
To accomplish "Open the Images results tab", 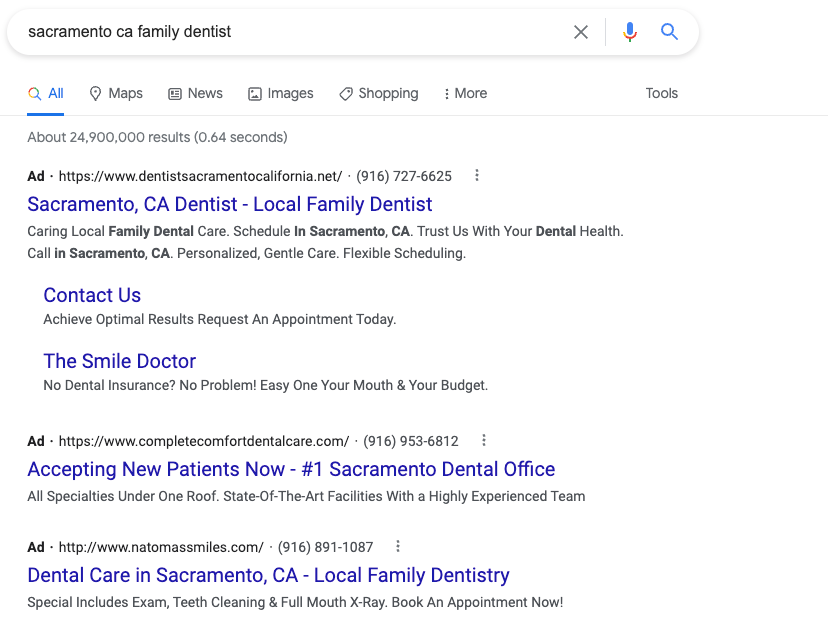I will pyautogui.click(x=280, y=93).
